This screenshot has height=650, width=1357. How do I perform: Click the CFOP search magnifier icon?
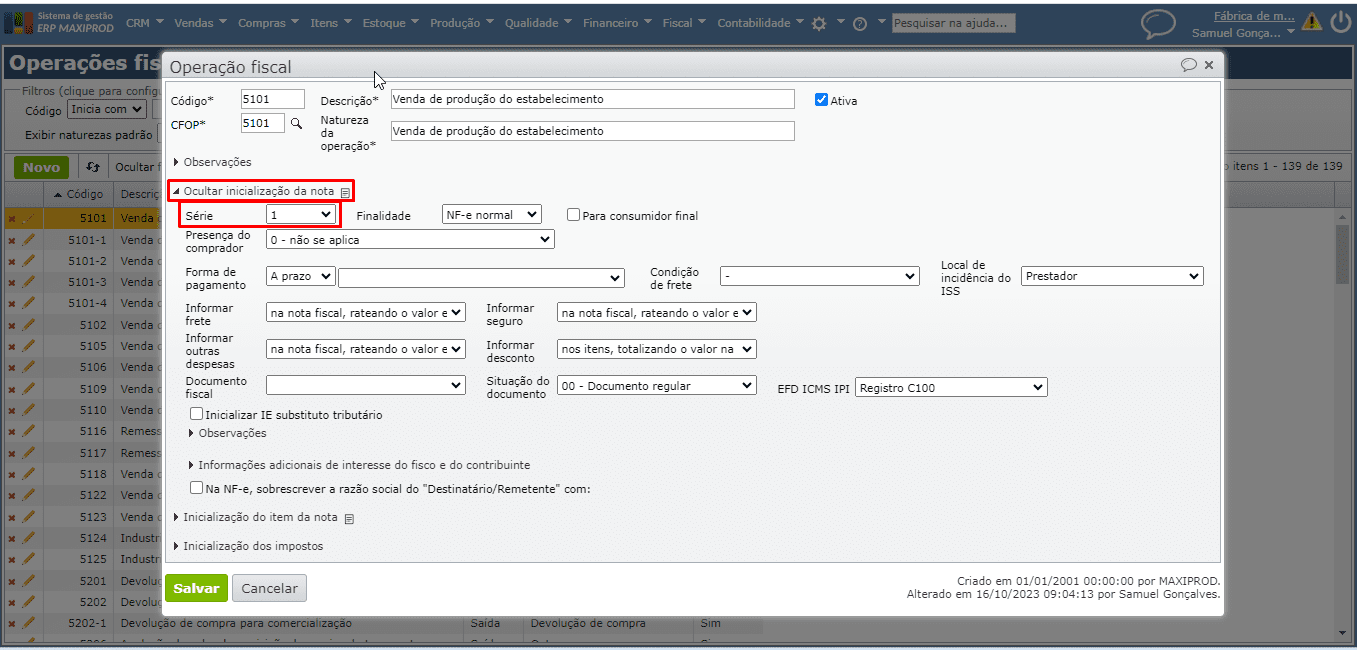coord(295,124)
